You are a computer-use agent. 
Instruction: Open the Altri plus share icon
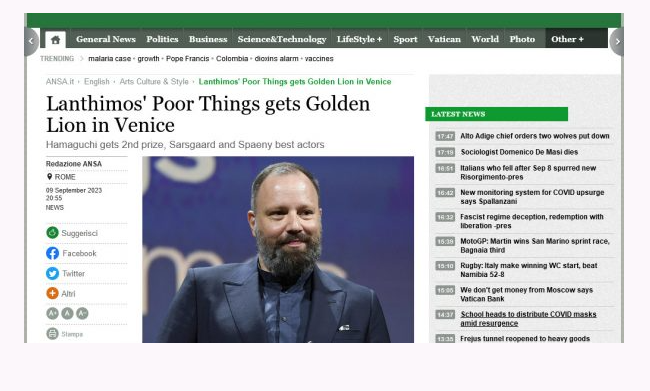click(52, 293)
